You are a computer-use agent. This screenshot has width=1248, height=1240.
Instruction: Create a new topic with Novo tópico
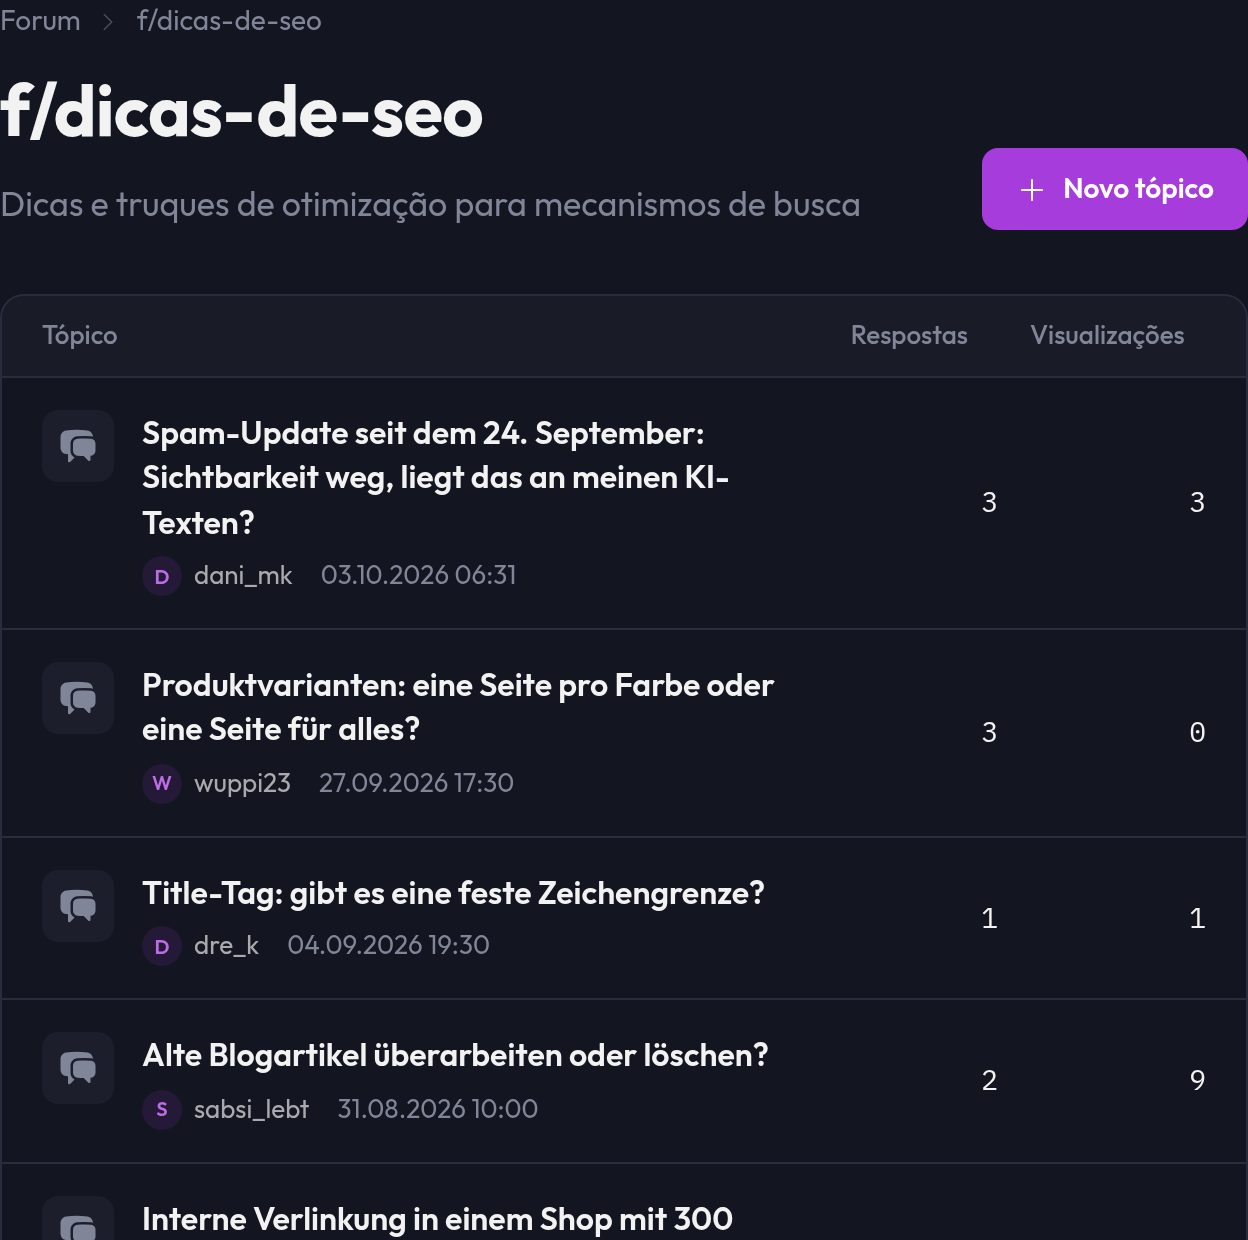[x=1114, y=189]
